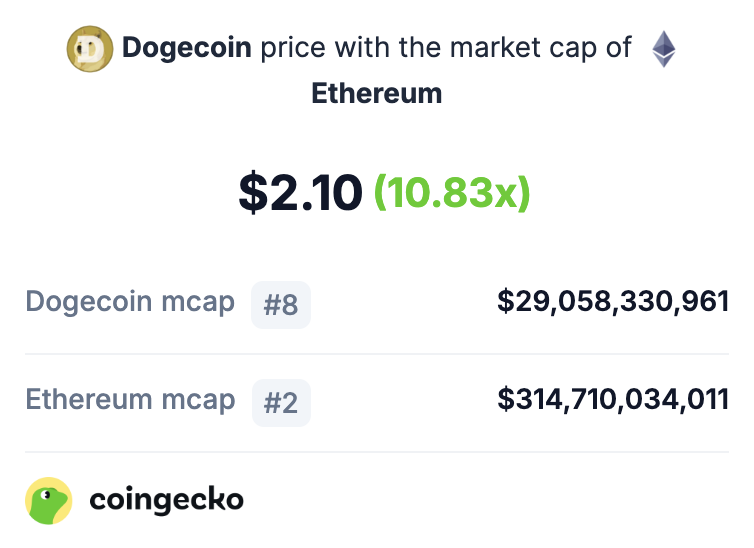Click the green 10.83x multiplier
The width and height of the screenshot is (754, 548).
(452, 193)
